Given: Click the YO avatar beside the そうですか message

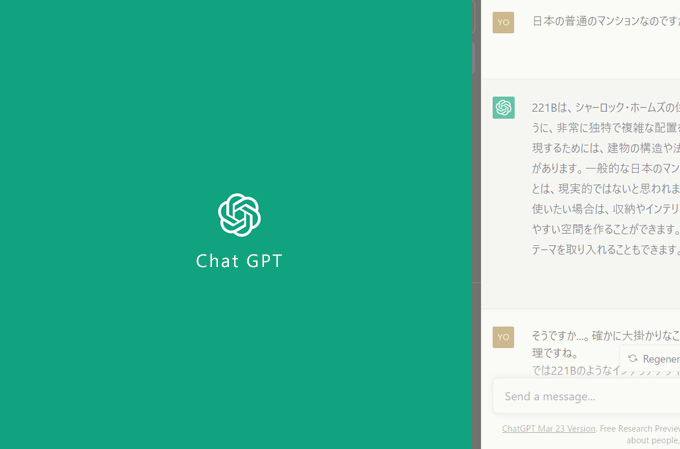Looking at the screenshot, I should coord(503,337).
